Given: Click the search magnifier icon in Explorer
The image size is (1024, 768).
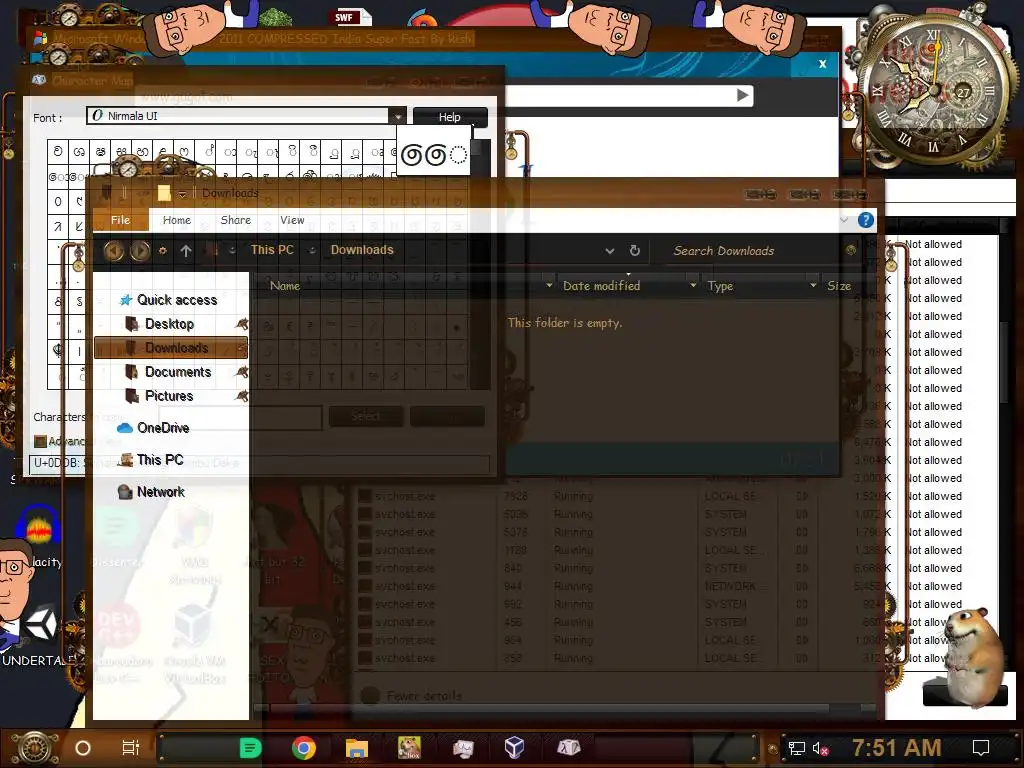Looking at the screenshot, I should [850, 250].
